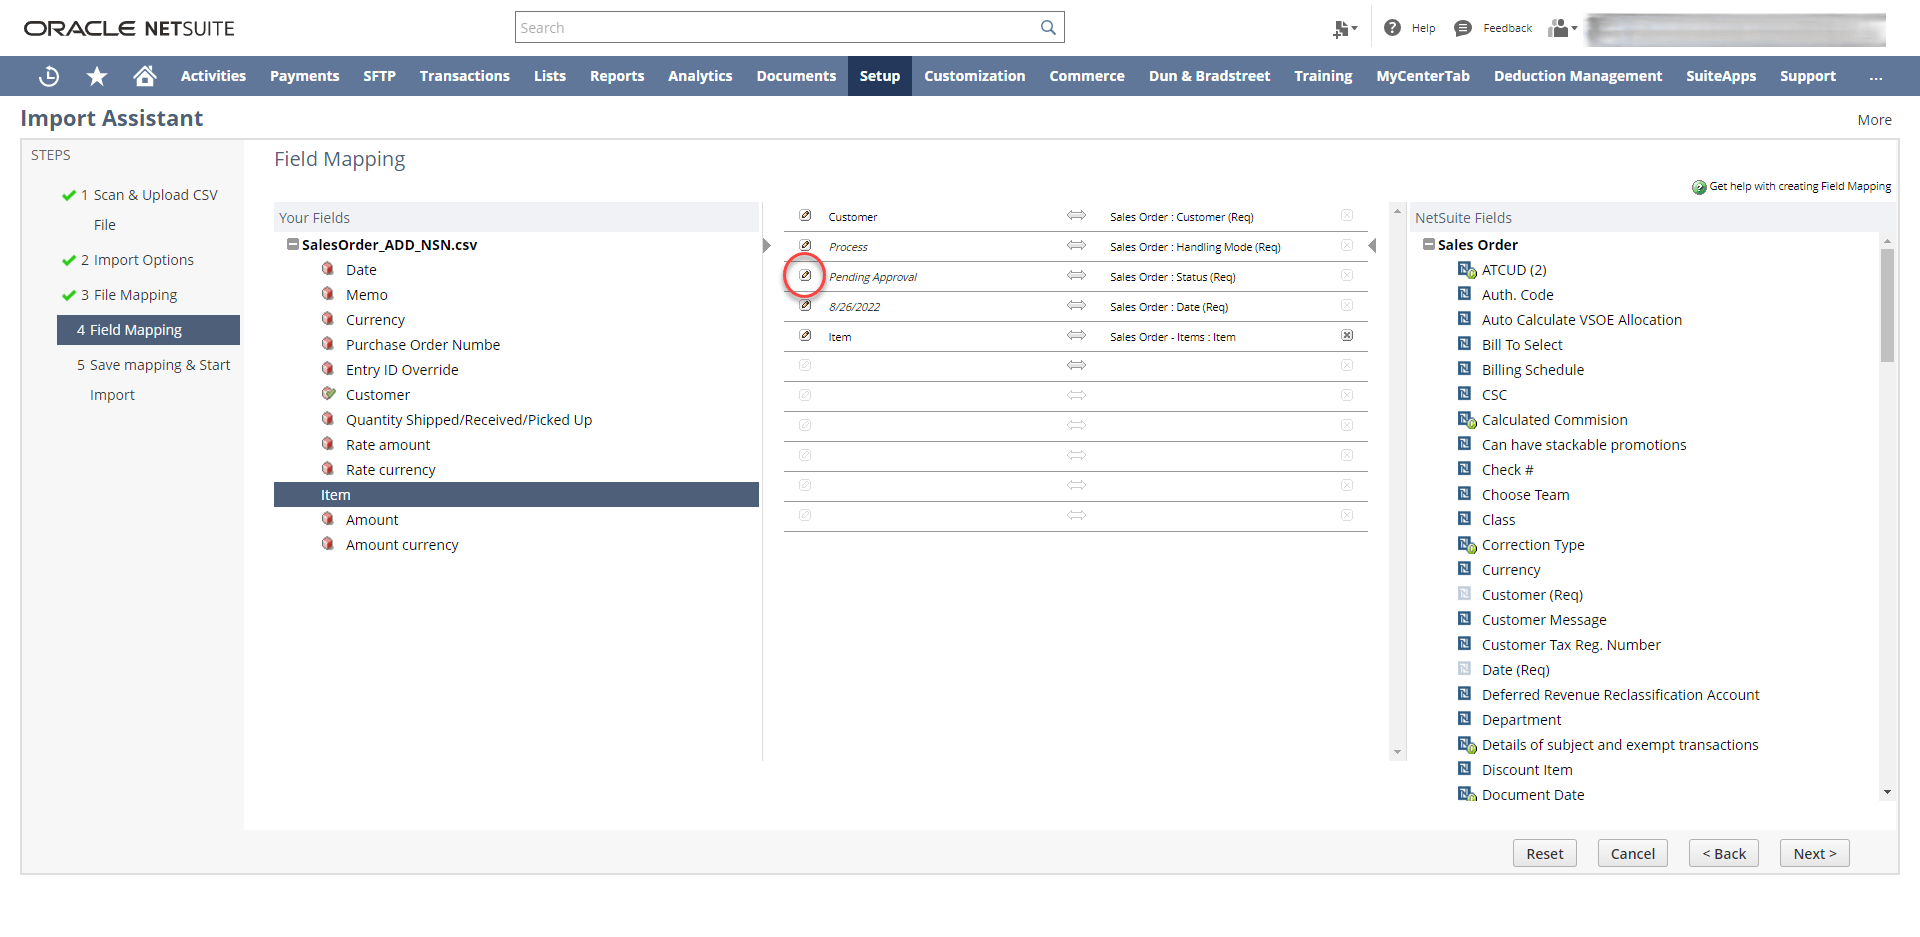Open the Setup menu
Screen dimensions: 1920x937
tap(880, 76)
